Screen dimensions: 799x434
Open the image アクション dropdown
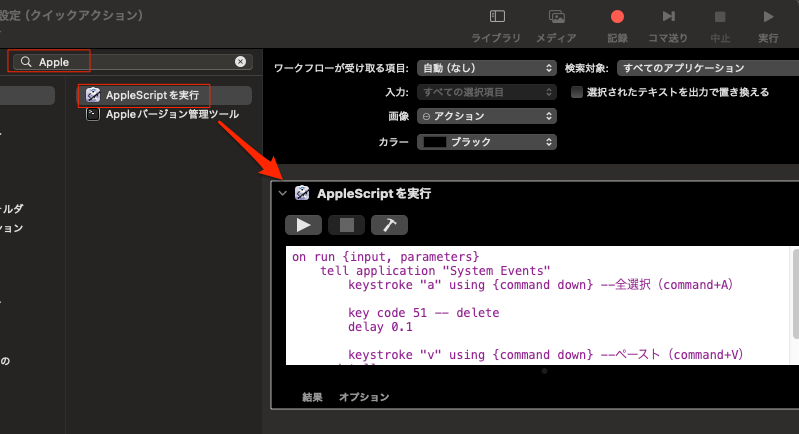[x=486, y=116]
